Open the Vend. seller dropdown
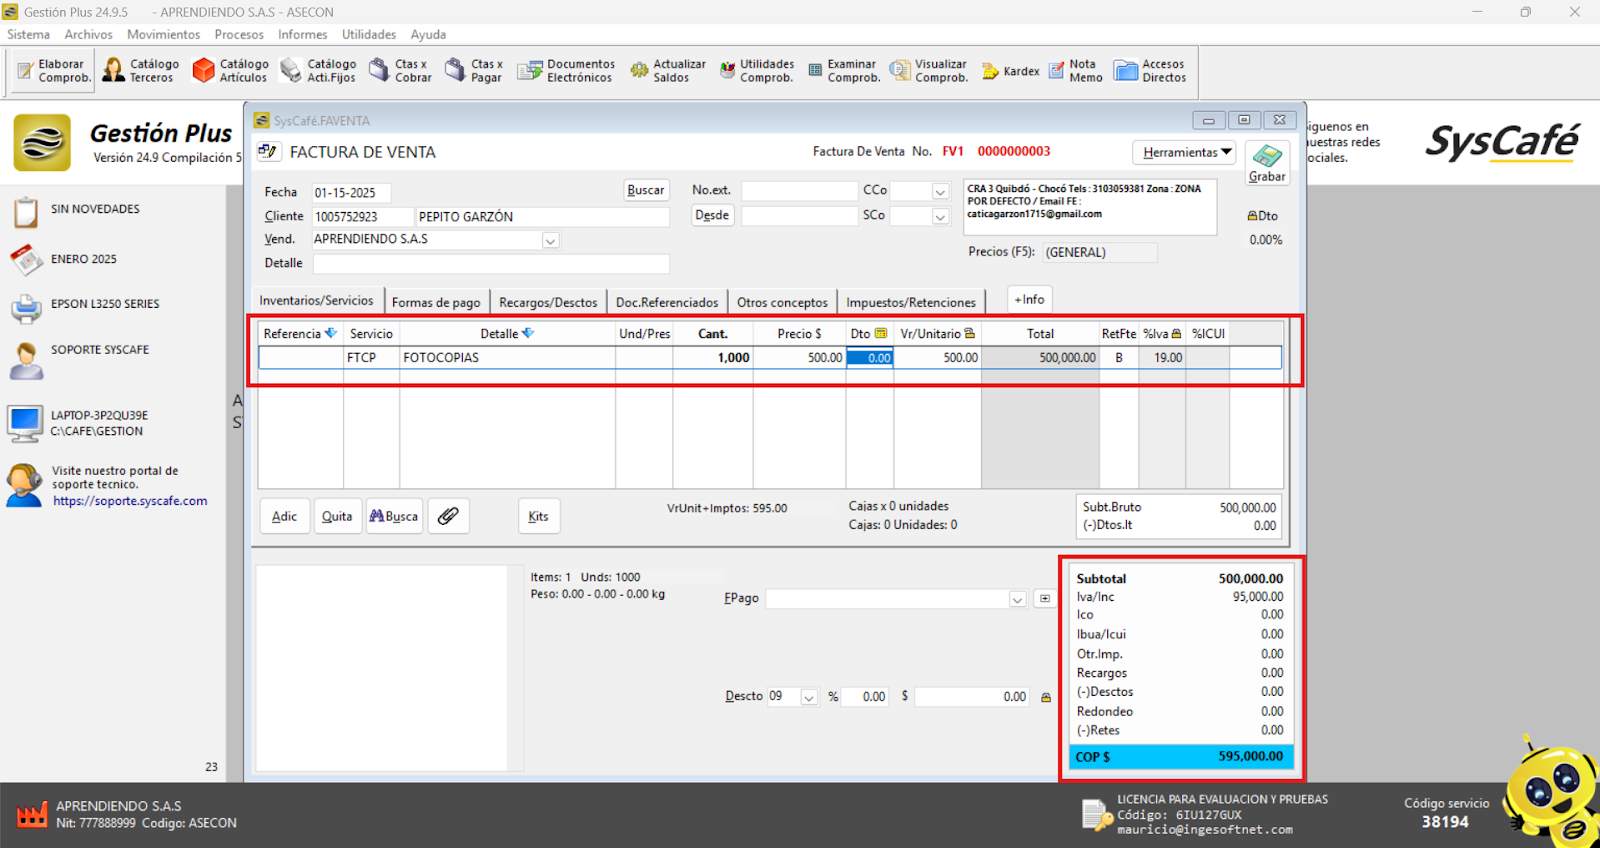The height and width of the screenshot is (848, 1600). pos(550,240)
